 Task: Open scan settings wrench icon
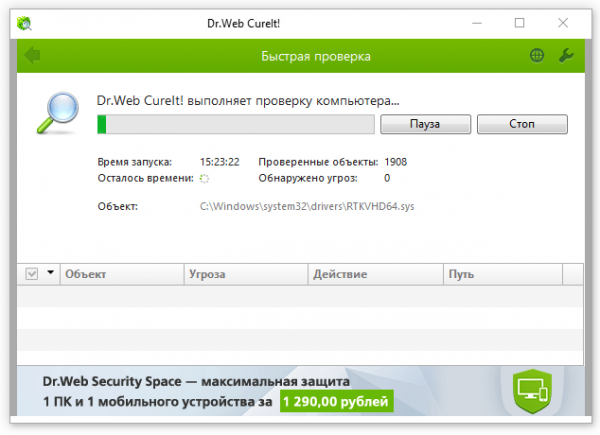pyautogui.click(x=566, y=55)
